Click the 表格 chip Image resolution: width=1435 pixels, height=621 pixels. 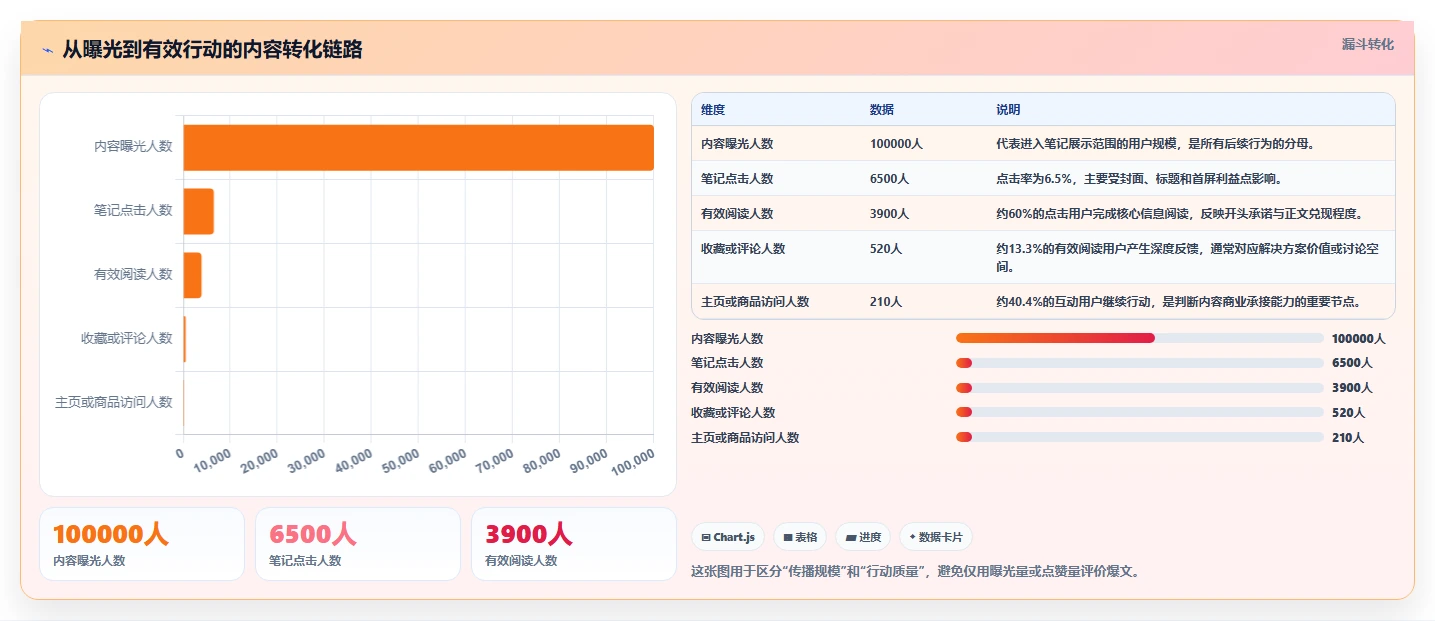(x=800, y=537)
